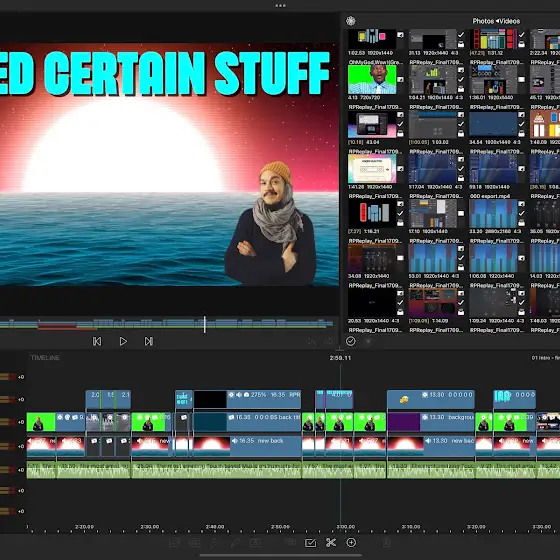This screenshot has width=560, height=560.
Task: Click the 2:30.00 mark on timeline ruler
Action: (149, 527)
